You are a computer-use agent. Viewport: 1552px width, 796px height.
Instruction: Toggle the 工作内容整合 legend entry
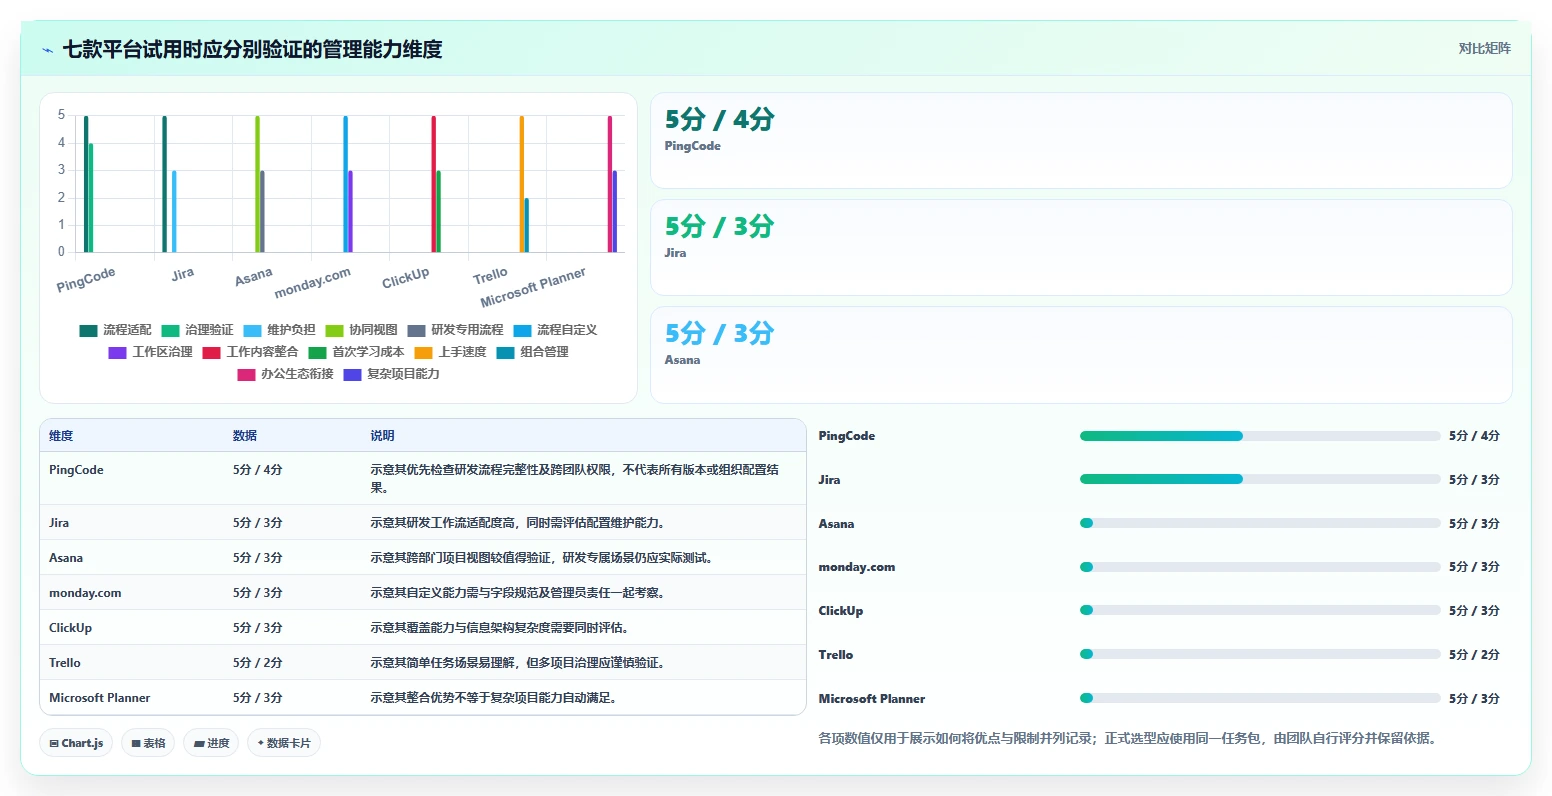[x=251, y=352]
